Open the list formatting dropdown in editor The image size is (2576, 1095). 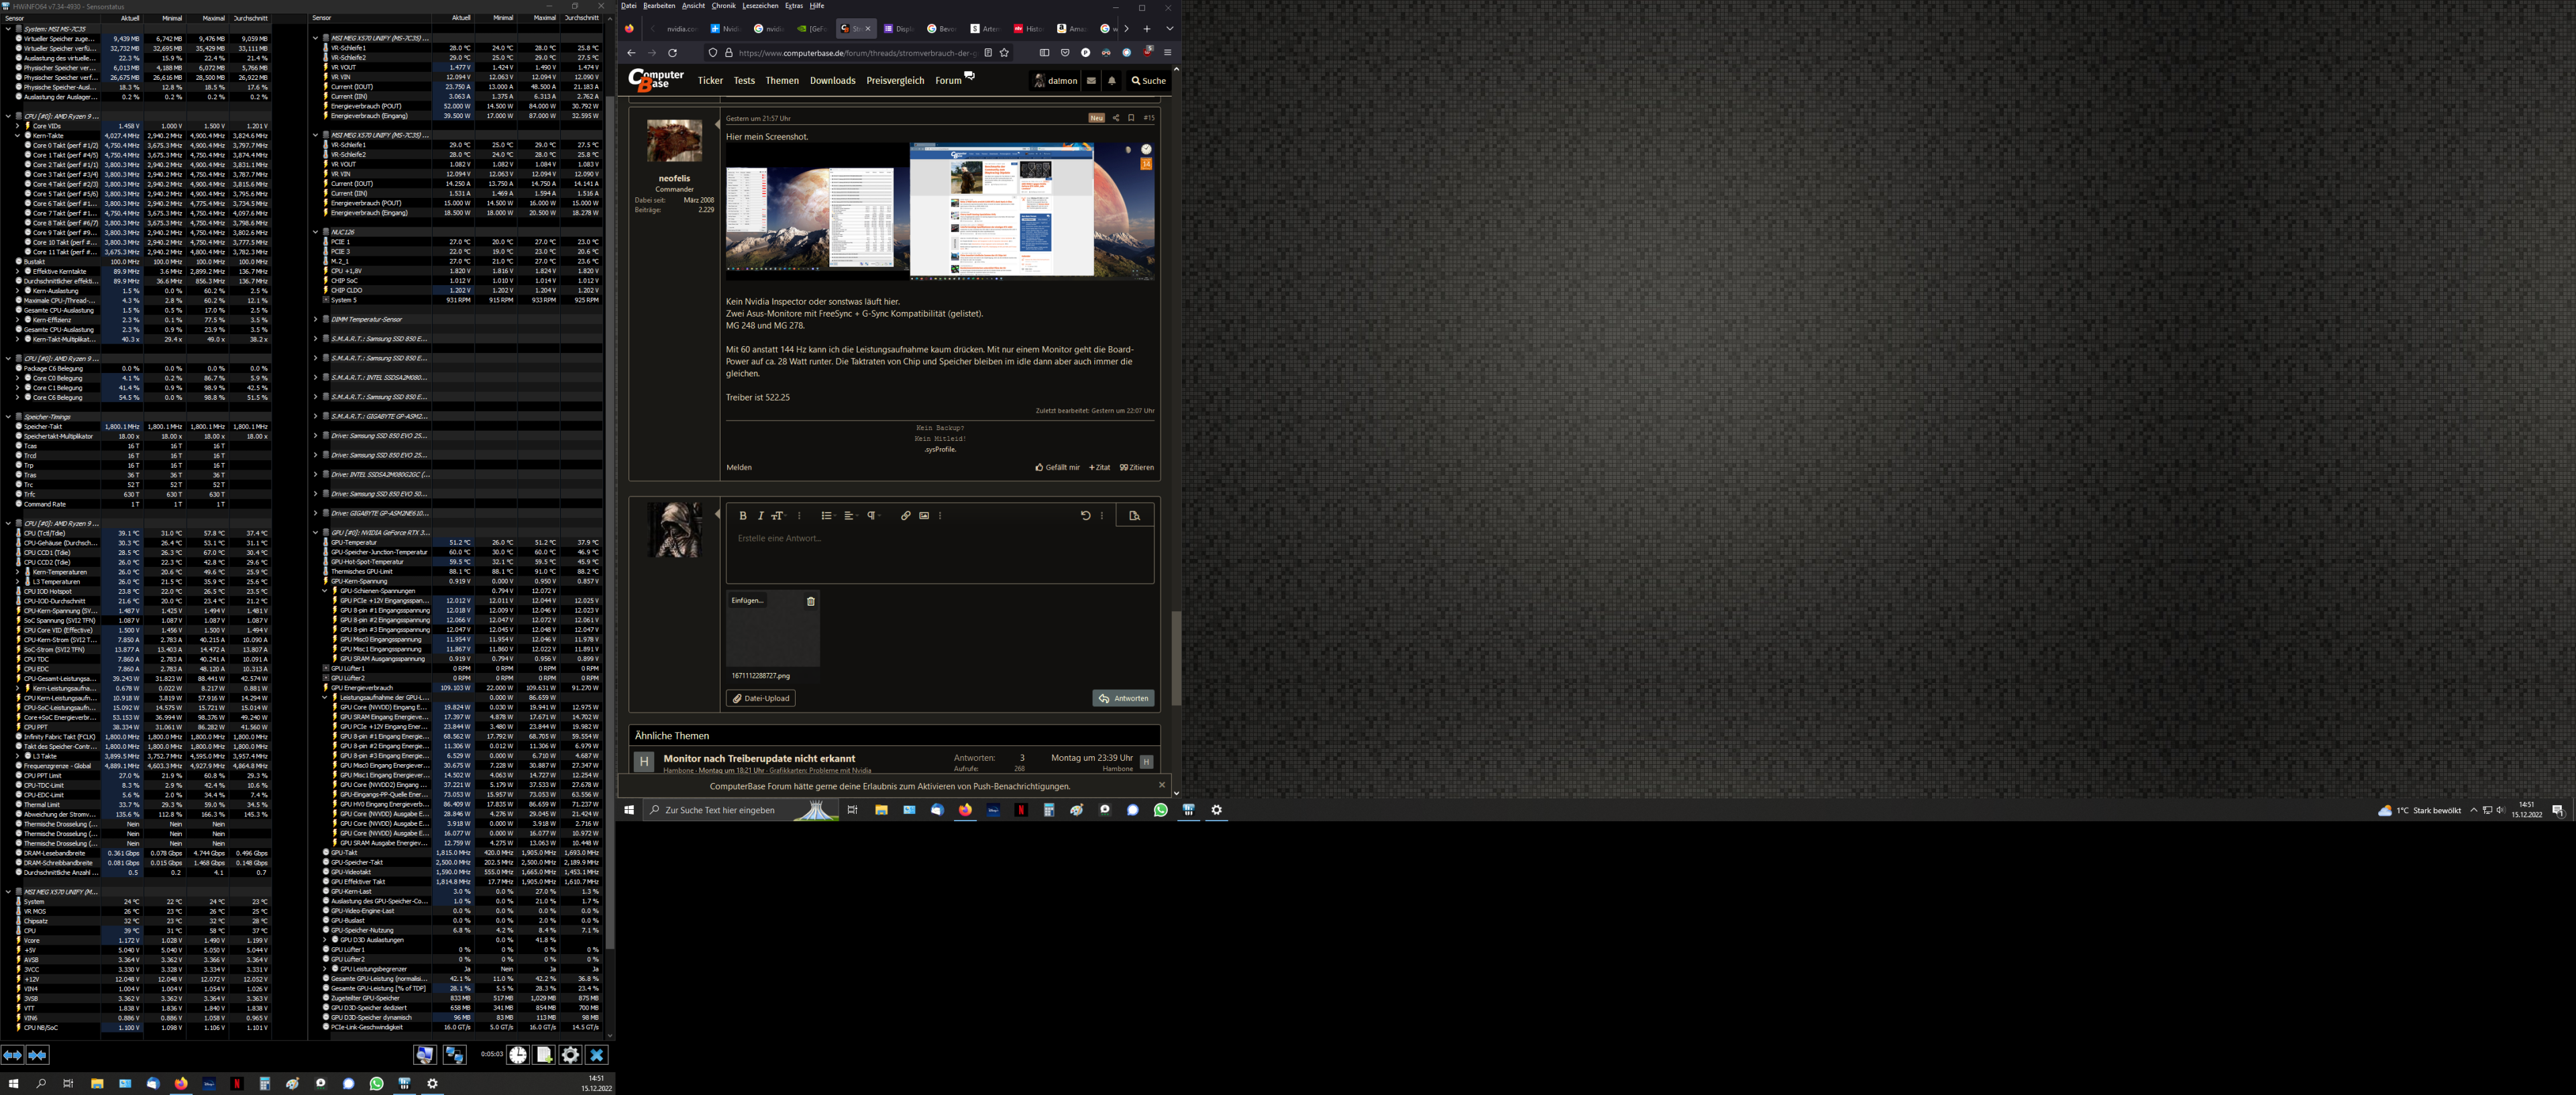pyautogui.click(x=827, y=516)
